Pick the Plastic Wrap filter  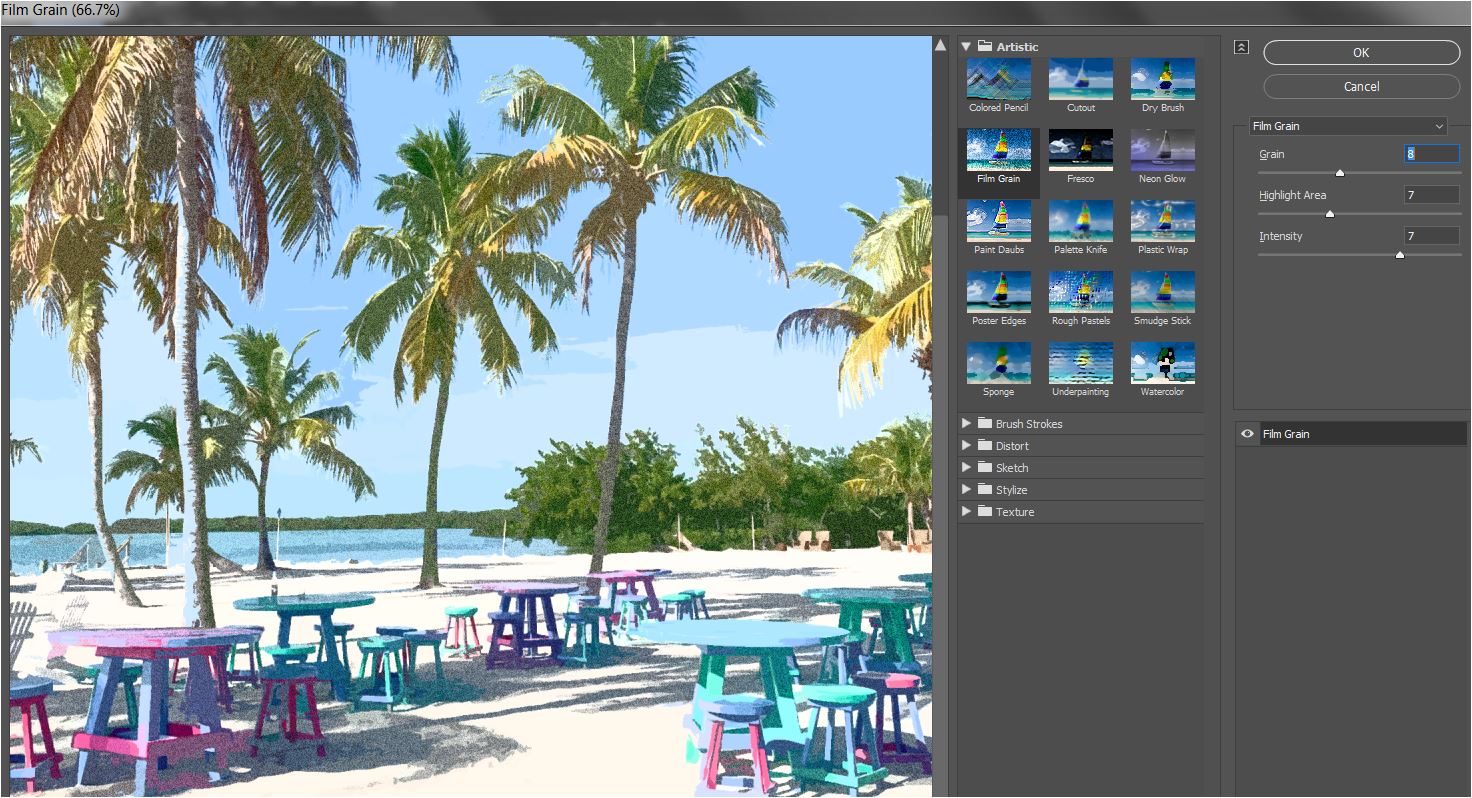(1162, 221)
